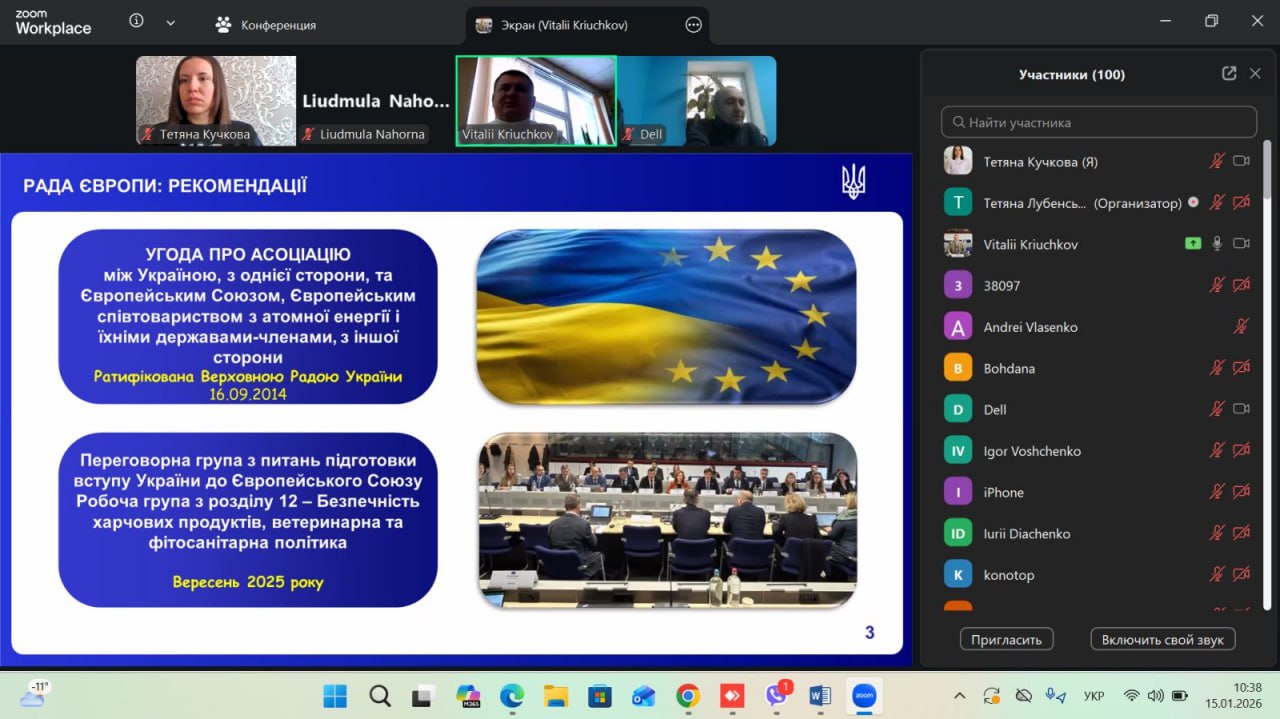Open meeting info icon beside Zoom Workplace
Image resolution: width=1280 pixels, height=719 pixels.
[x=137, y=22]
